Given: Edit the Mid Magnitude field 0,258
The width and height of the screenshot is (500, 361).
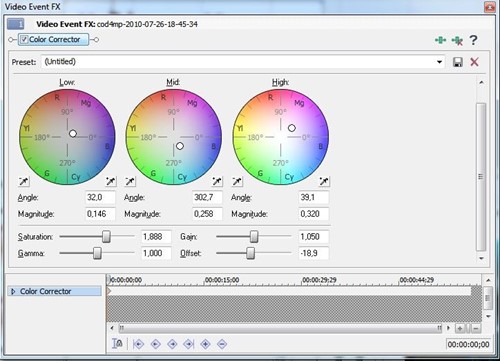Looking at the screenshot, I should tap(207, 214).
